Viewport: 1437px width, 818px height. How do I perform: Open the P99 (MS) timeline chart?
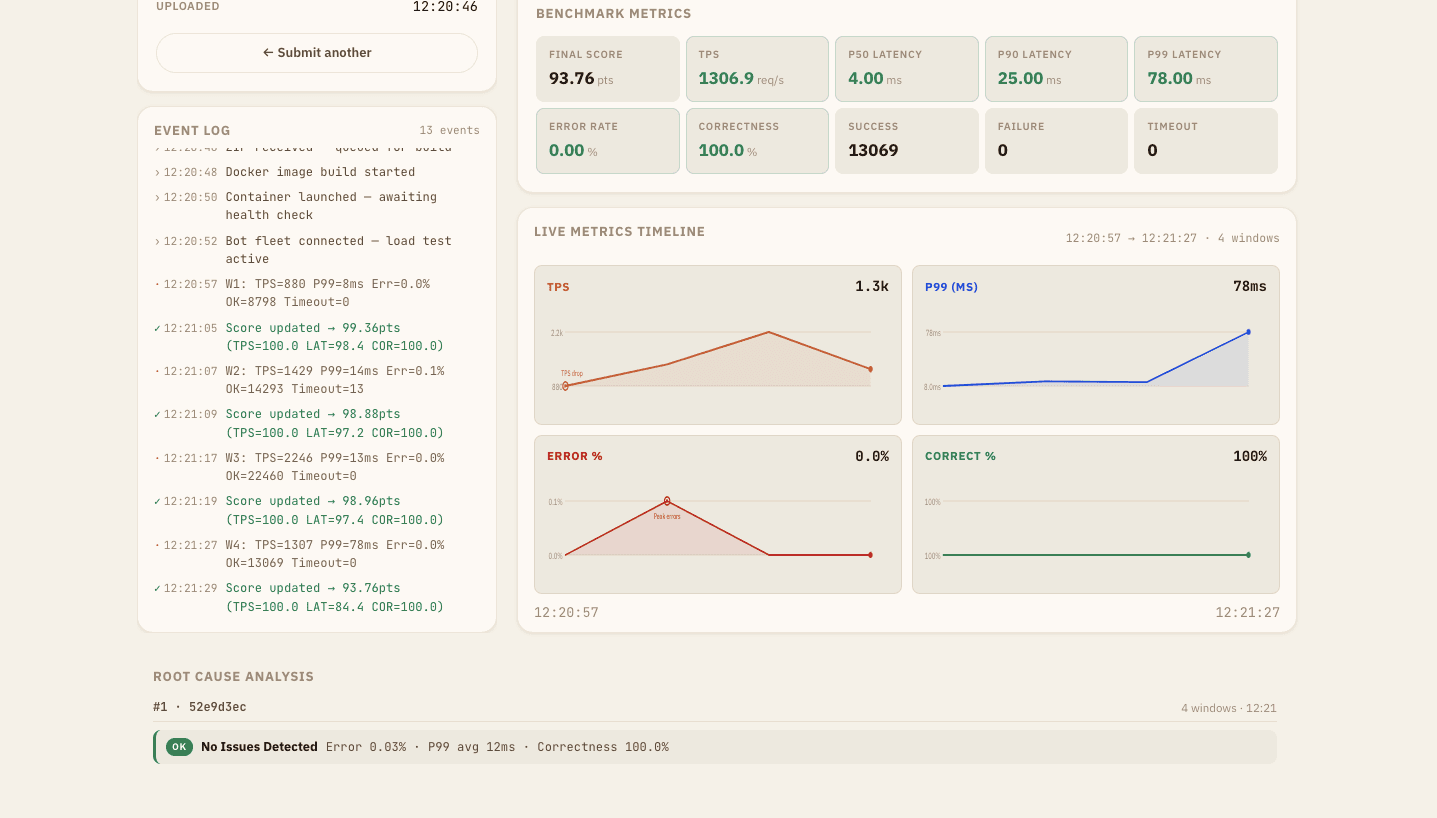coord(1096,345)
